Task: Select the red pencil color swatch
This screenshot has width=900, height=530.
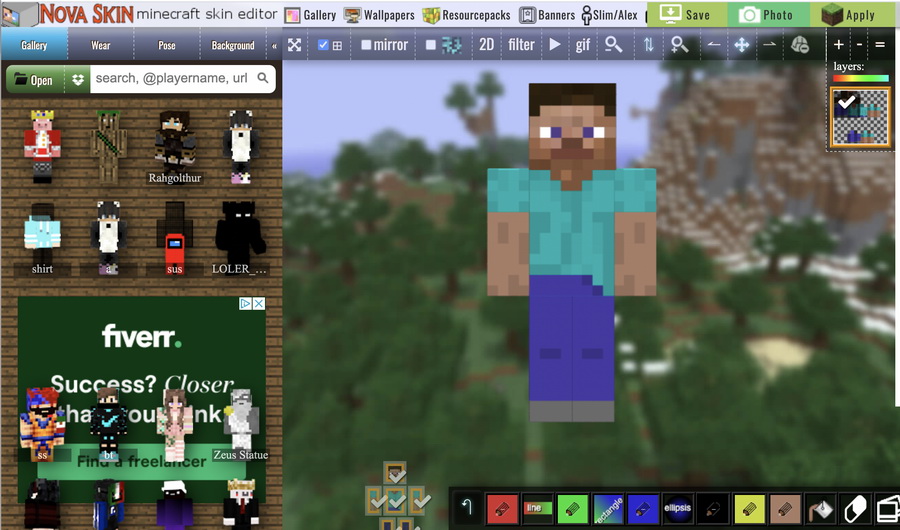Action: 502,507
